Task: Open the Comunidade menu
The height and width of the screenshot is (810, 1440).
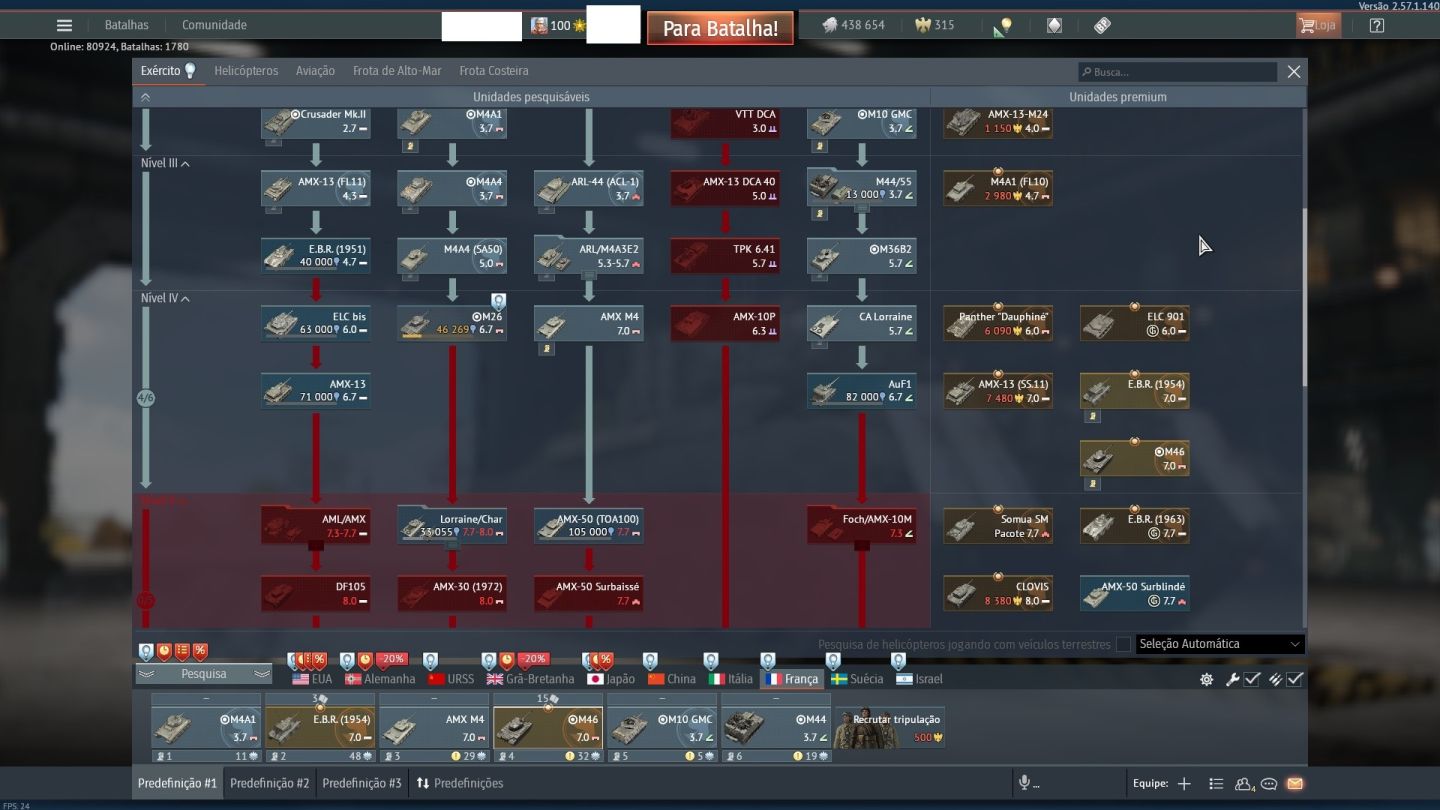Action: [x=214, y=25]
